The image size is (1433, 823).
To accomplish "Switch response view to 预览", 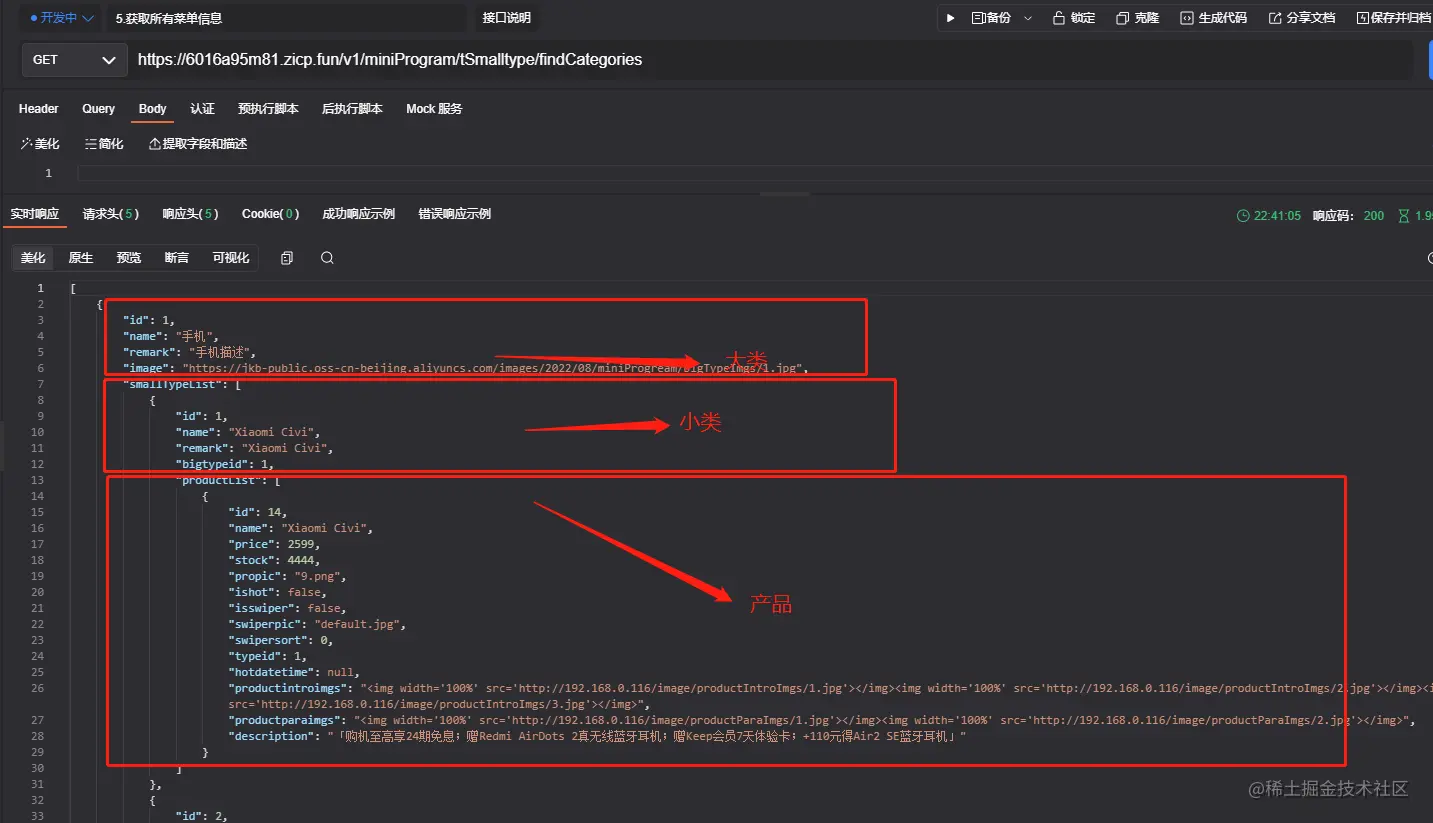I will click(x=129, y=258).
